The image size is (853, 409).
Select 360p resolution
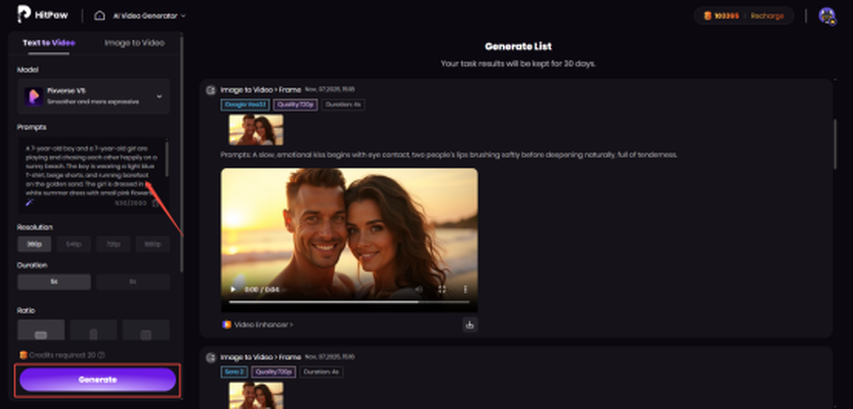(x=34, y=244)
